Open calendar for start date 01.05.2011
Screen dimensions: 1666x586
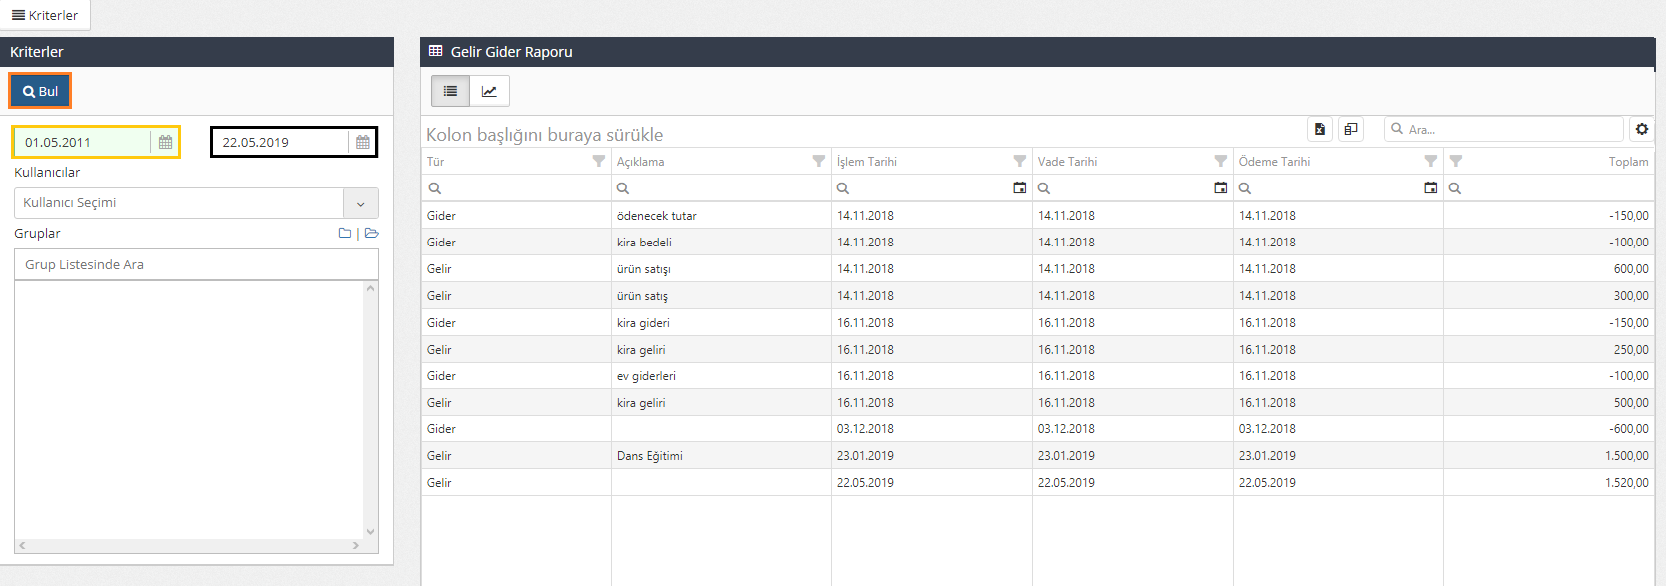(165, 142)
